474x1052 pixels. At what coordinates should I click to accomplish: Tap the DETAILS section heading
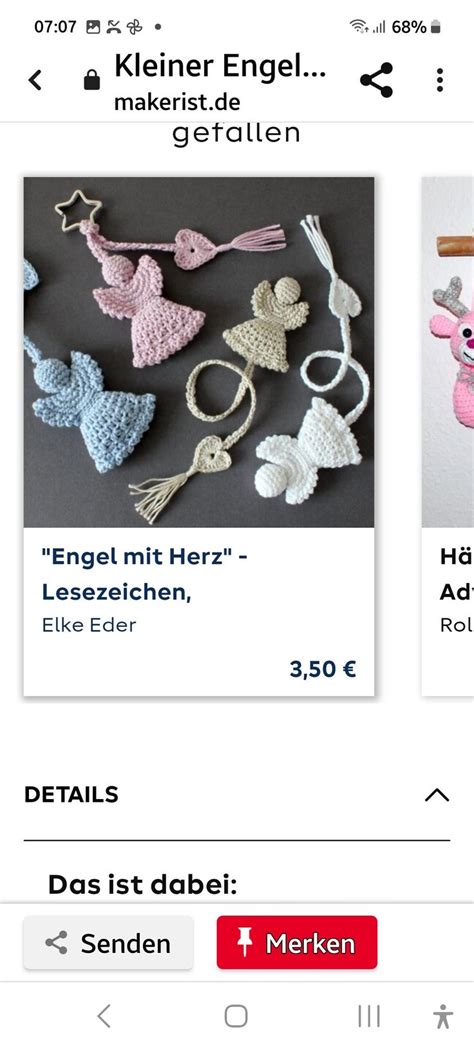click(71, 794)
